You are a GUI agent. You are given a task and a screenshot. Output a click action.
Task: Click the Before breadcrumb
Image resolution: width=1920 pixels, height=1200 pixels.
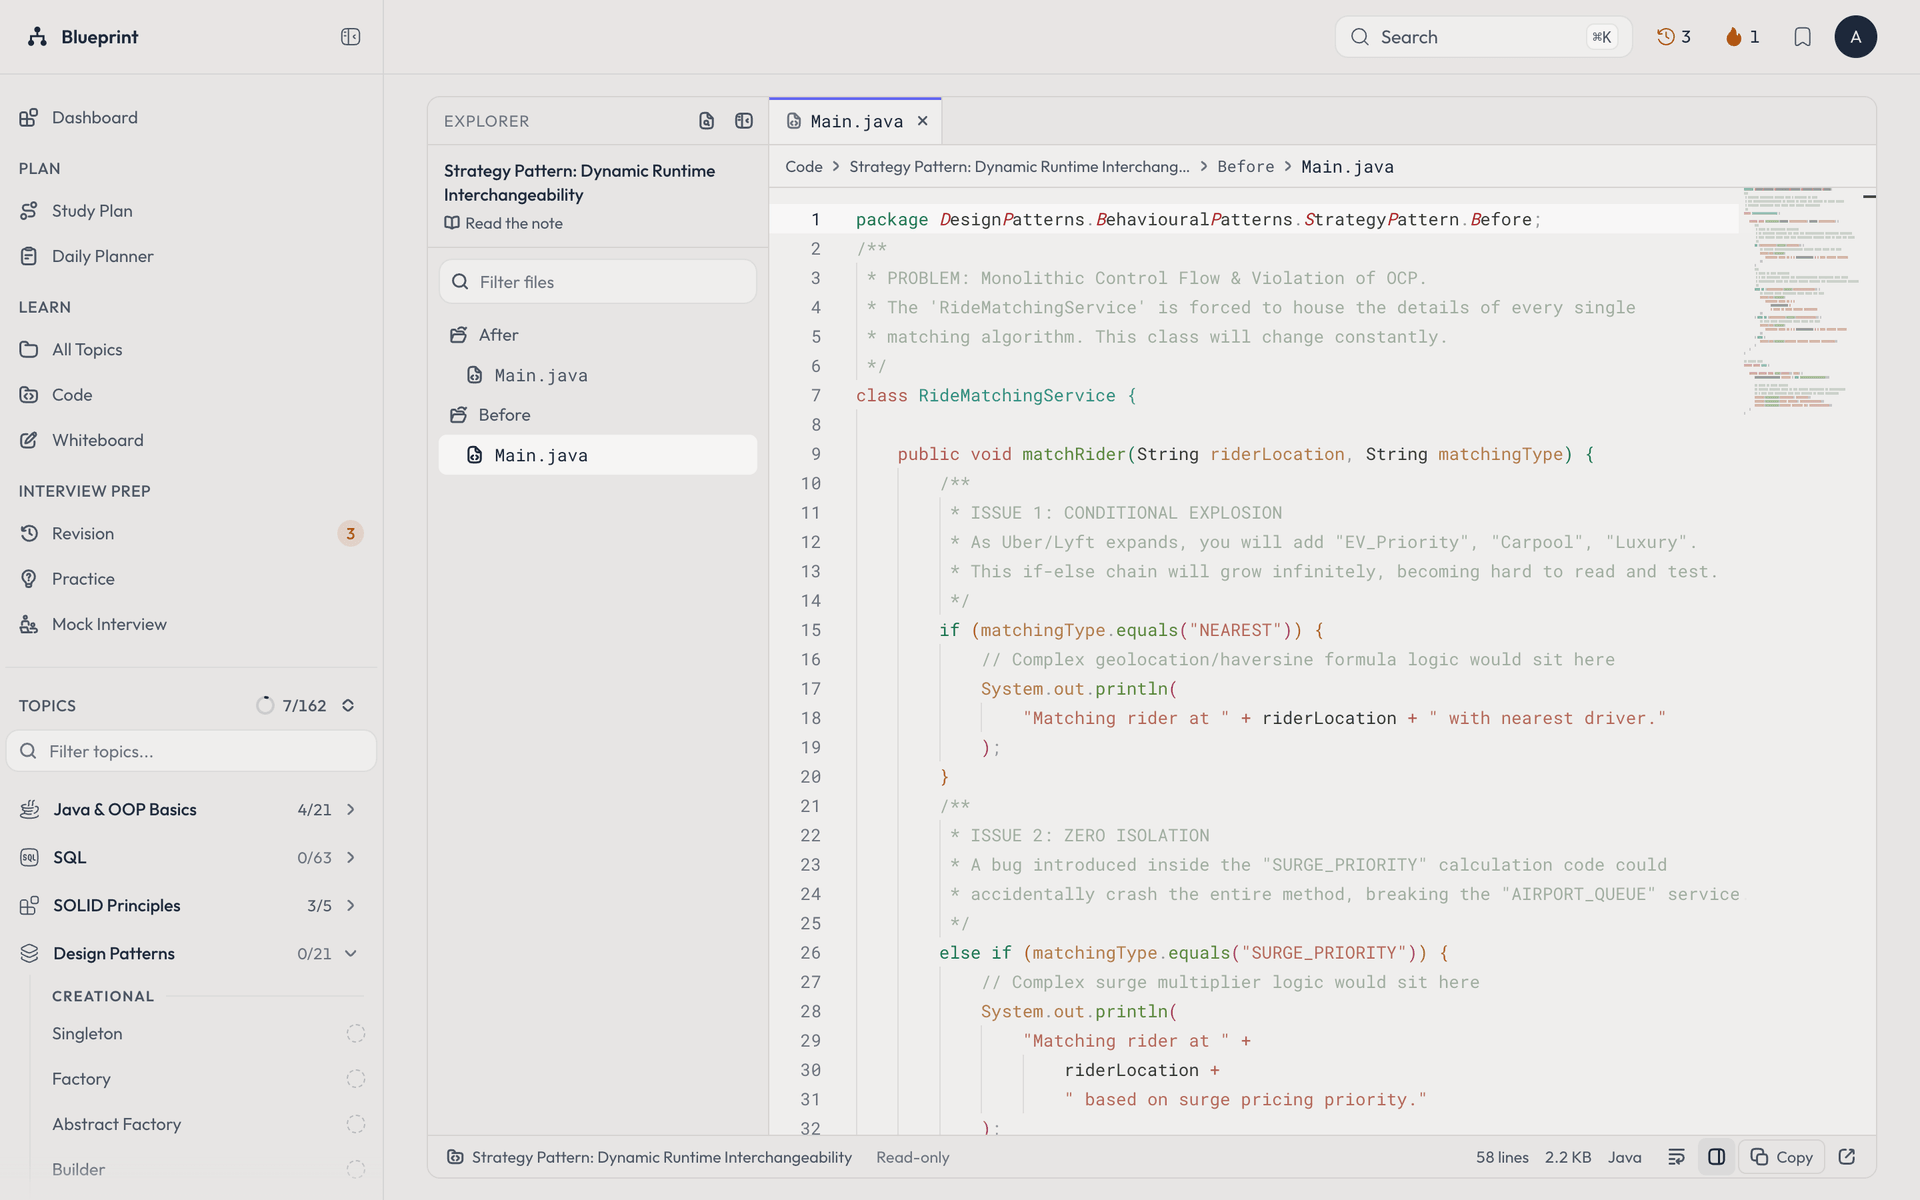(1246, 167)
